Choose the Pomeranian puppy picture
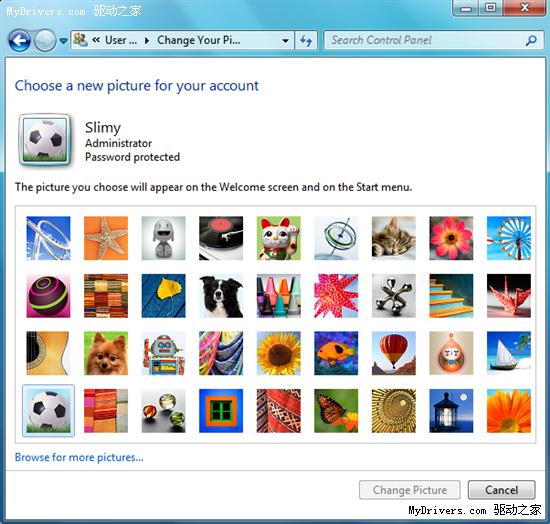 tap(106, 353)
